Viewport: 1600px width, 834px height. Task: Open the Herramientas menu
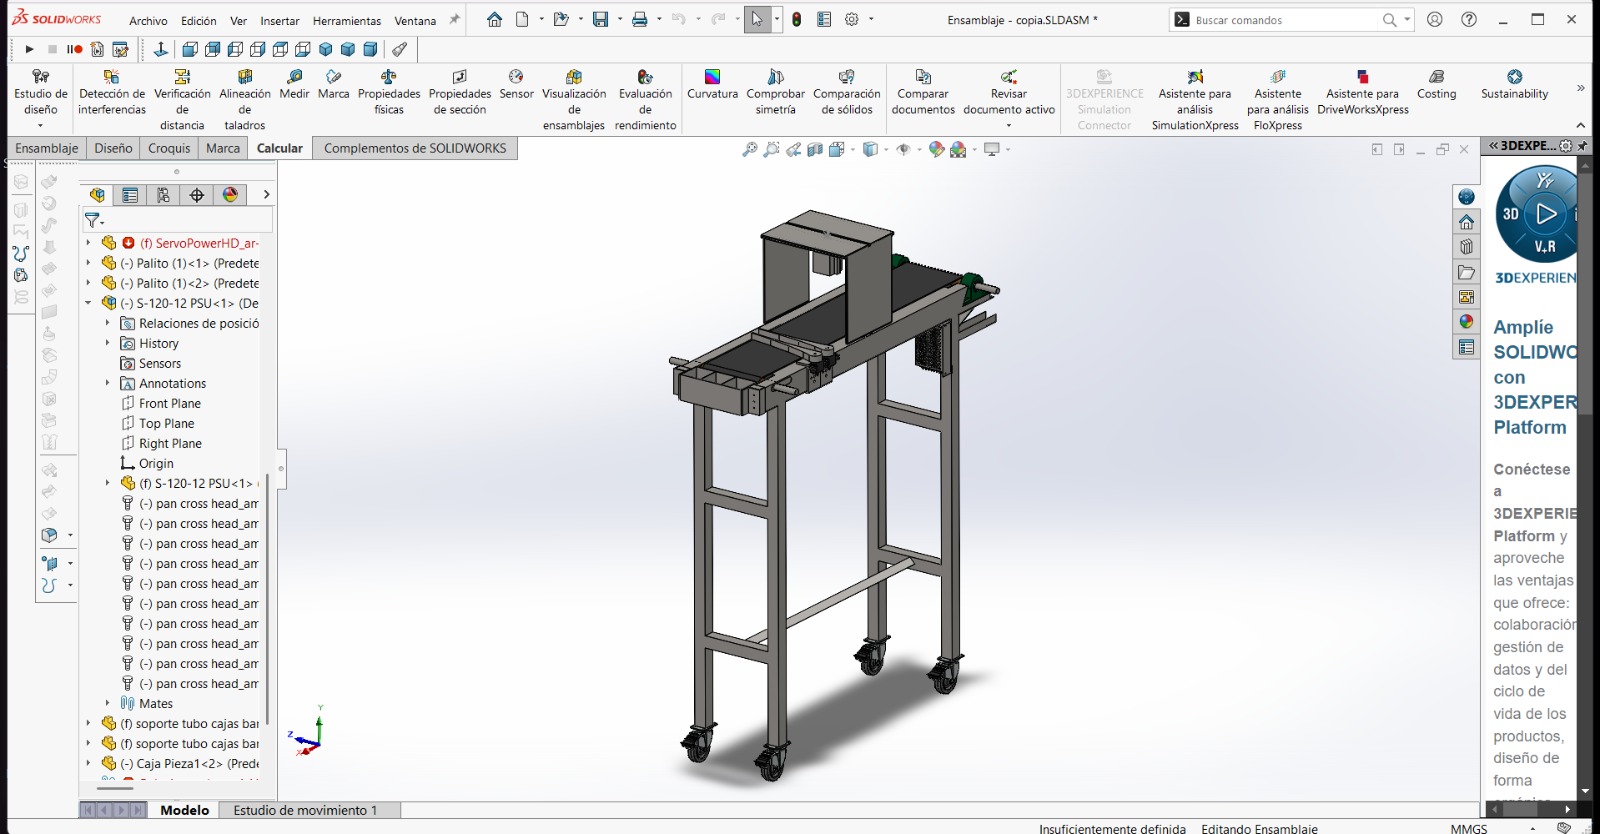pyautogui.click(x=347, y=20)
